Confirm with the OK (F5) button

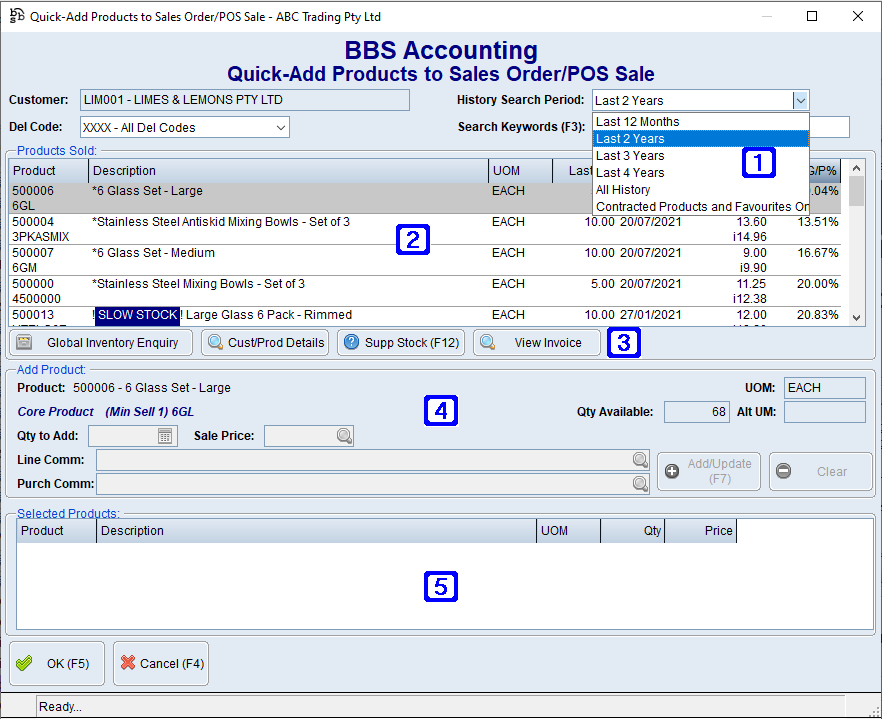click(56, 663)
